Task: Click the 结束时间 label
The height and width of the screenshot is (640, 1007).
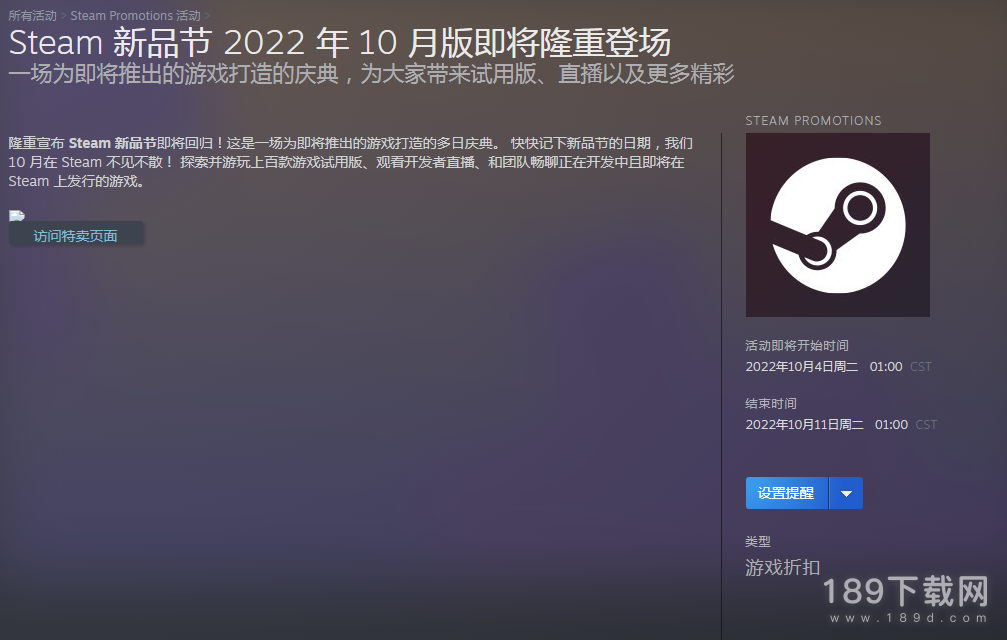Action: (x=771, y=403)
